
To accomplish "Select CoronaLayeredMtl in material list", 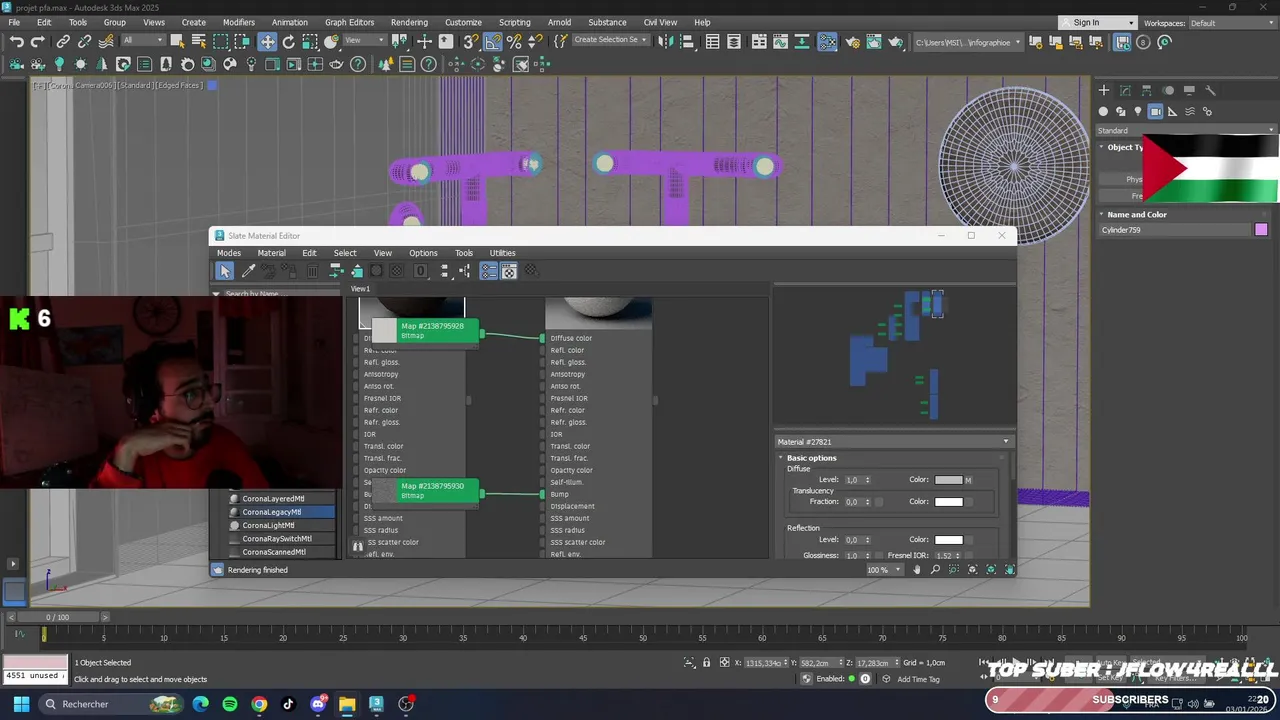I will (273, 498).
